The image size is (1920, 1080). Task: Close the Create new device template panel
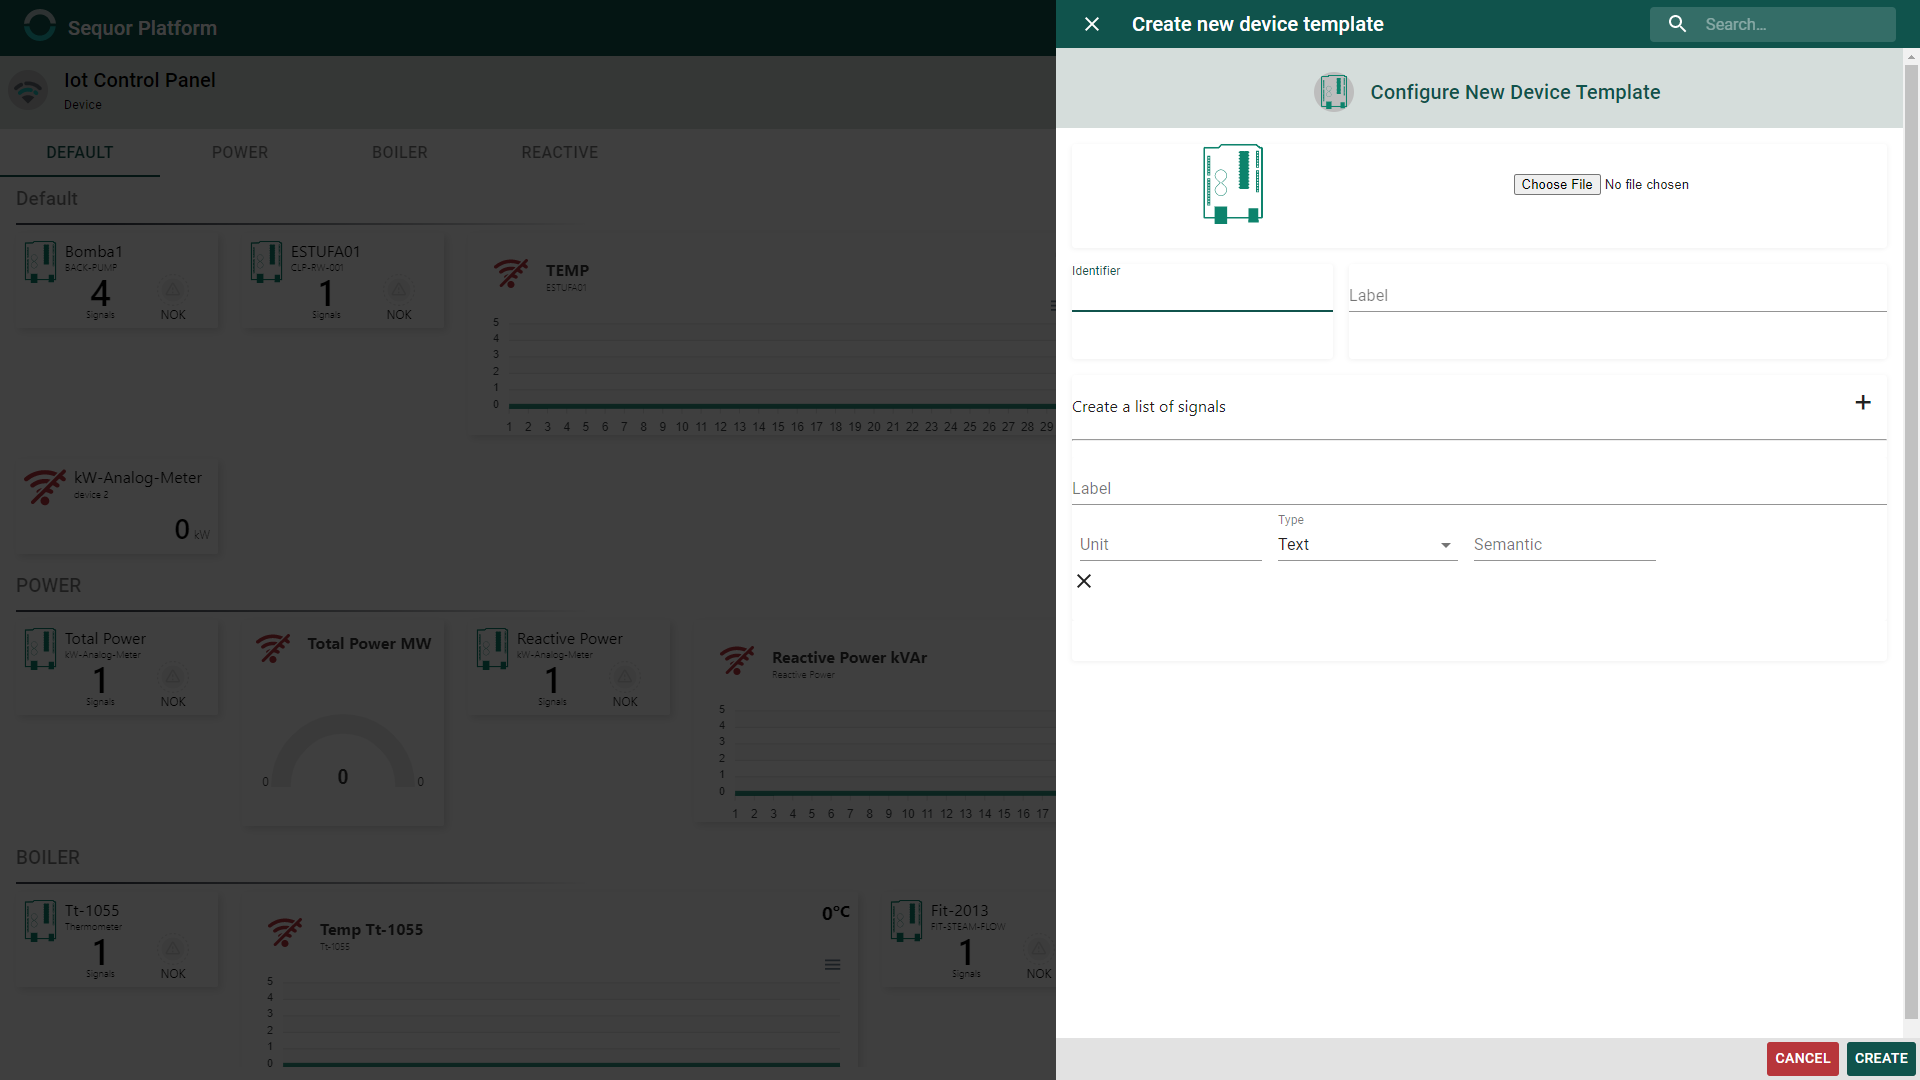pyautogui.click(x=1092, y=24)
